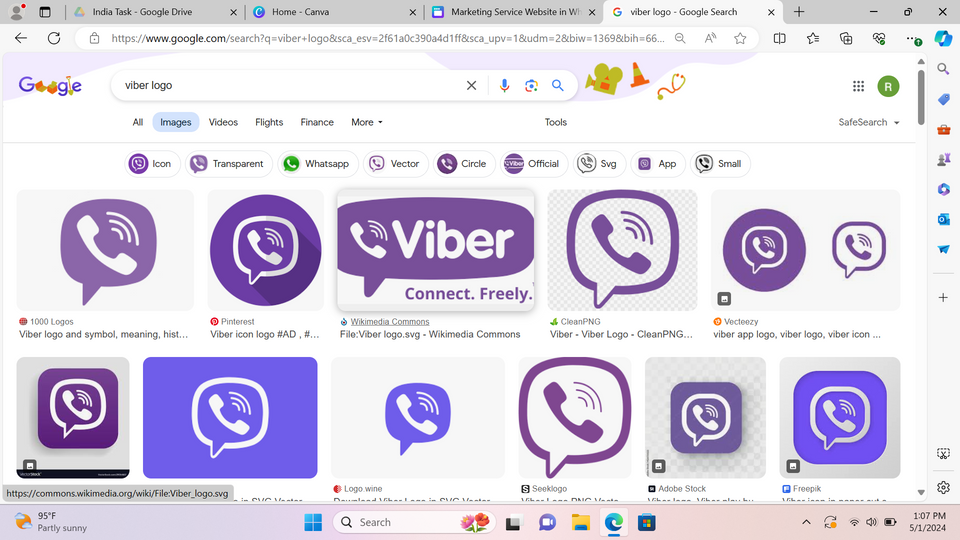This screenshot has height=540, width=960.
Task: Filter images by the Vector chip
Action: click(x=396, y=163)
